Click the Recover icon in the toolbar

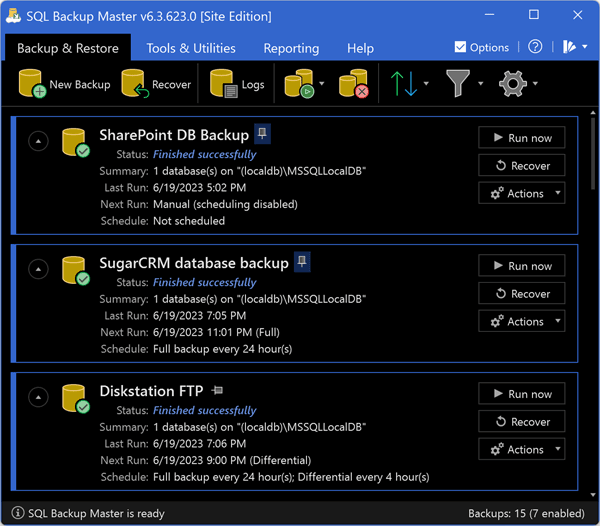point(135,84)
